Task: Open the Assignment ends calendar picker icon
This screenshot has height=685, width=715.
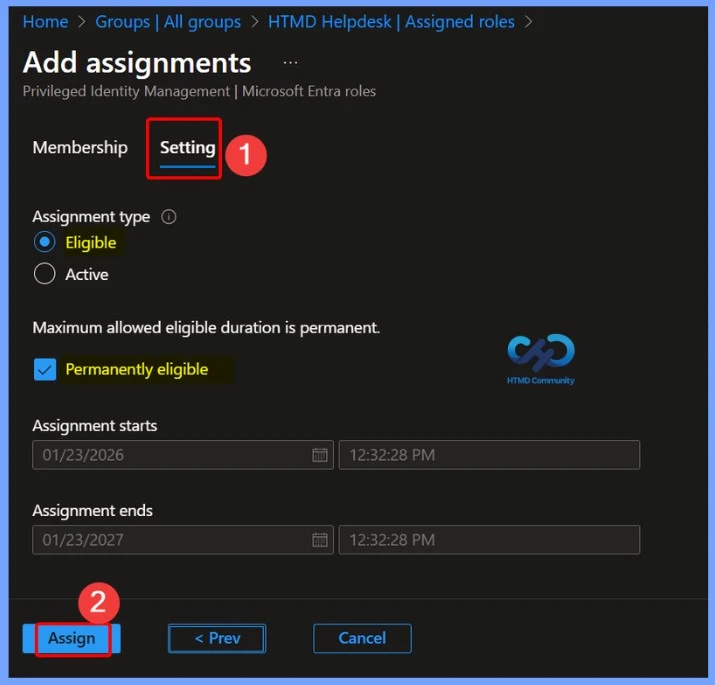Action: (320, 540)
